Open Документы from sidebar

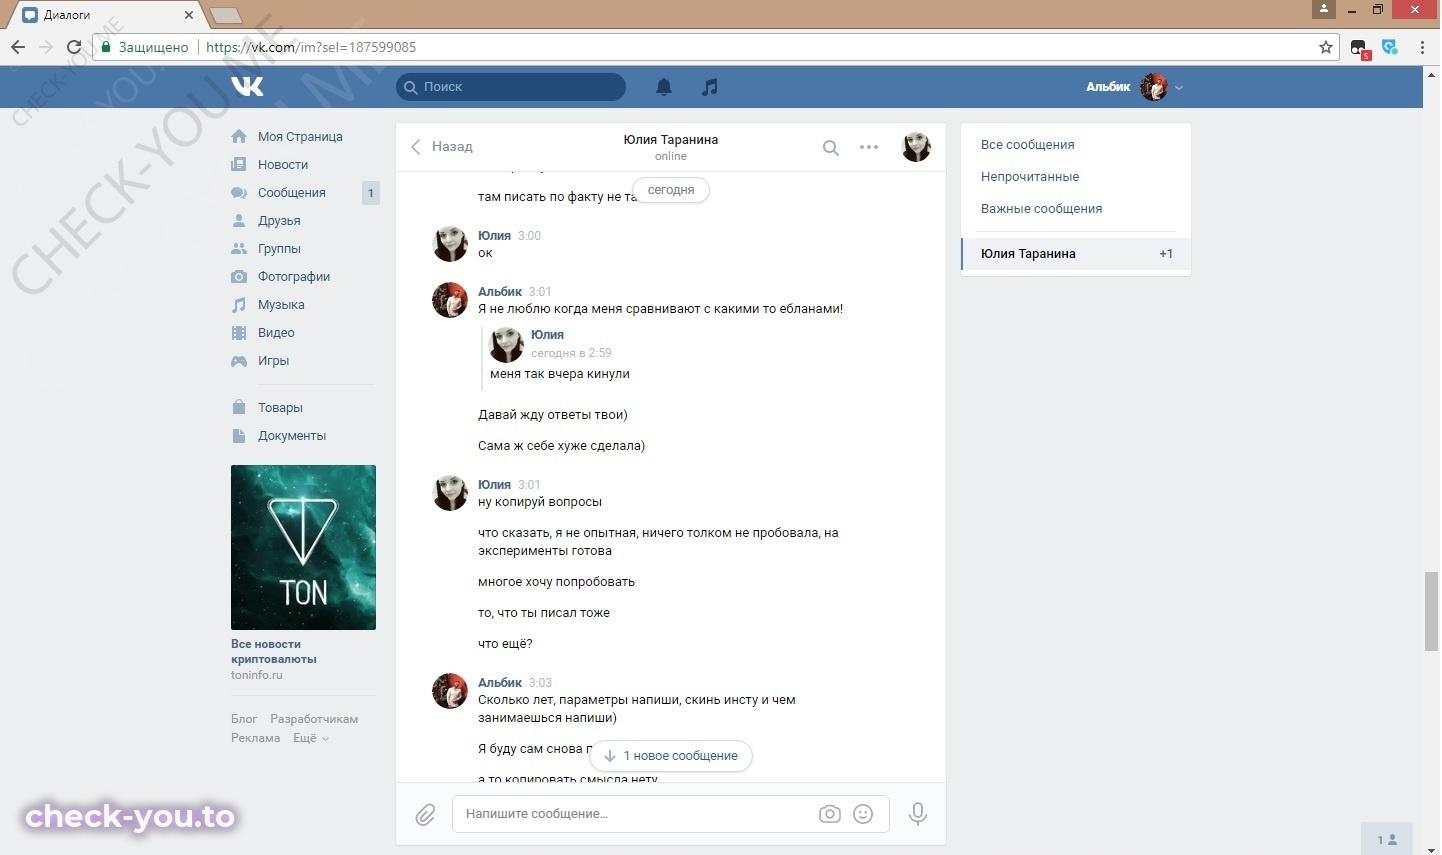click(x=292, y=436)
